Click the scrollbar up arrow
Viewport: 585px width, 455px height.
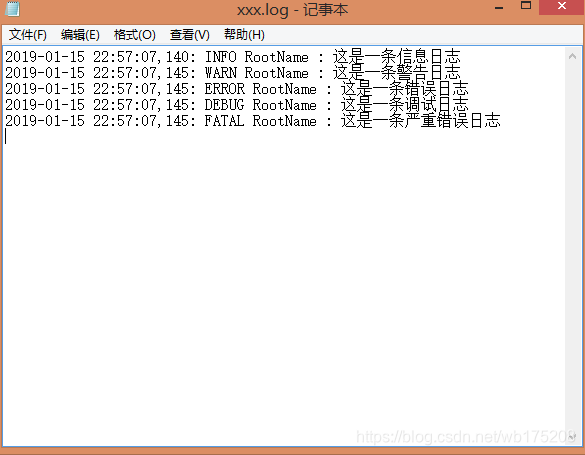[x=572, y=56]
